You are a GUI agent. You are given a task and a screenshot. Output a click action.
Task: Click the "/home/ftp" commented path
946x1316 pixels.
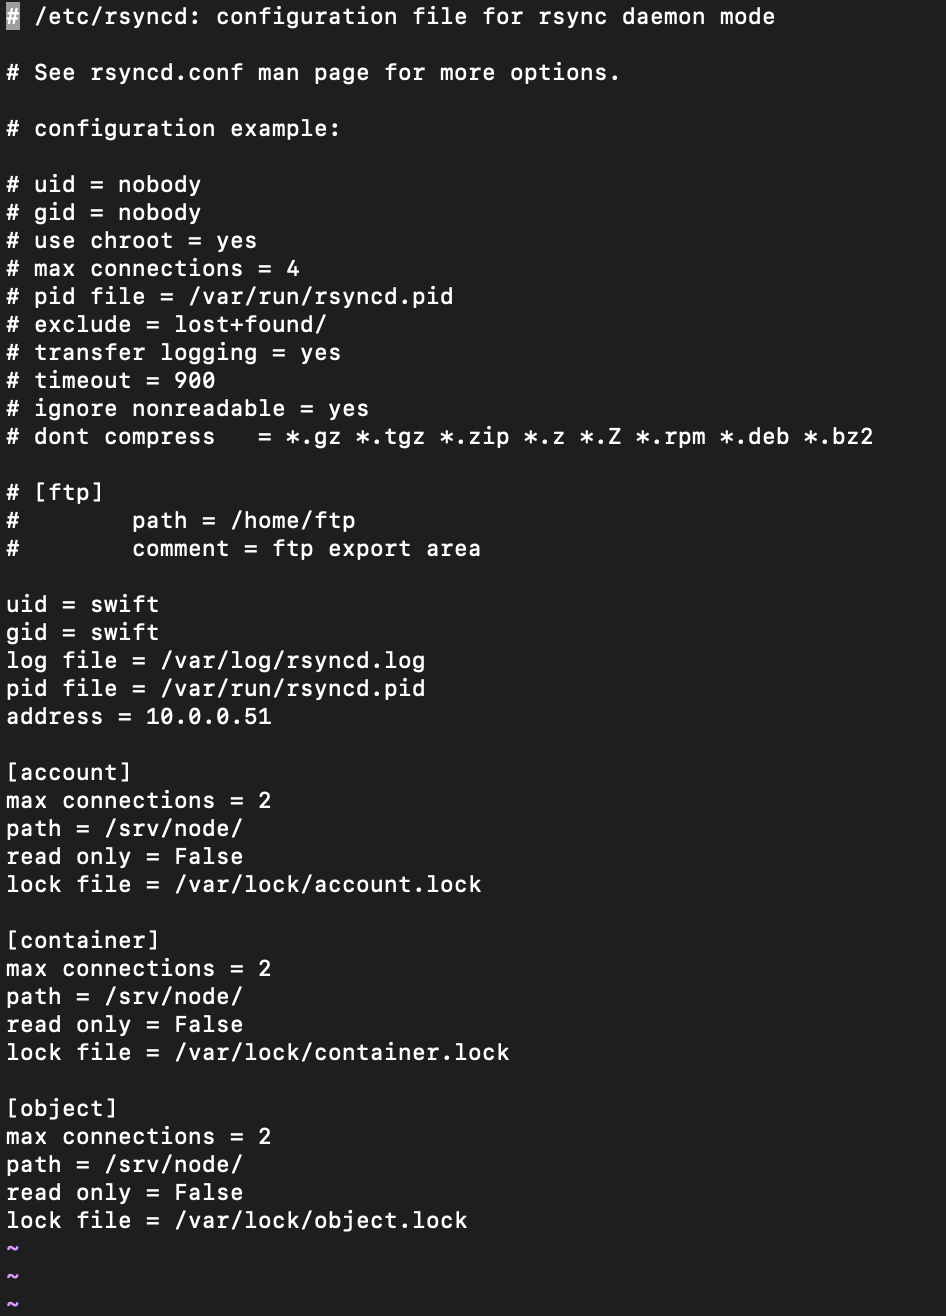coord(292,520)
